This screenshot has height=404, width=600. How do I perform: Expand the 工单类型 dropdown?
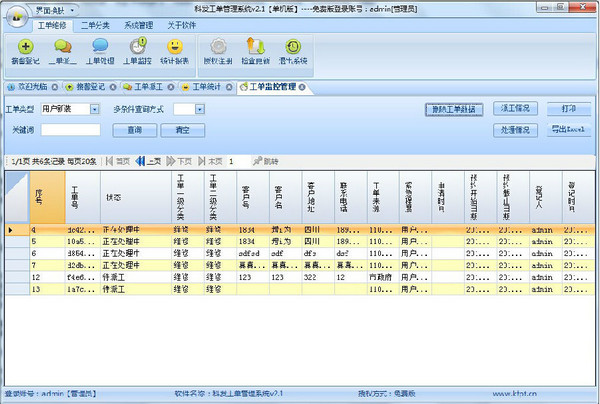click(x=94, y=108)
